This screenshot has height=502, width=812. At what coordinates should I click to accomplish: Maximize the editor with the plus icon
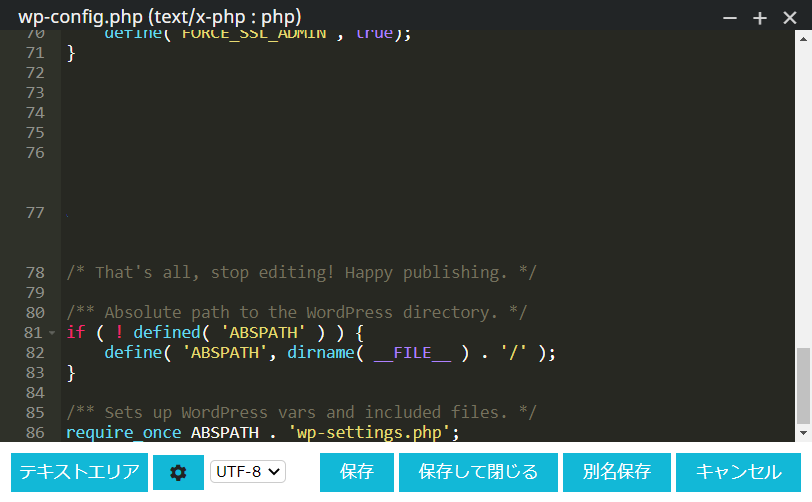coord(760,18)
